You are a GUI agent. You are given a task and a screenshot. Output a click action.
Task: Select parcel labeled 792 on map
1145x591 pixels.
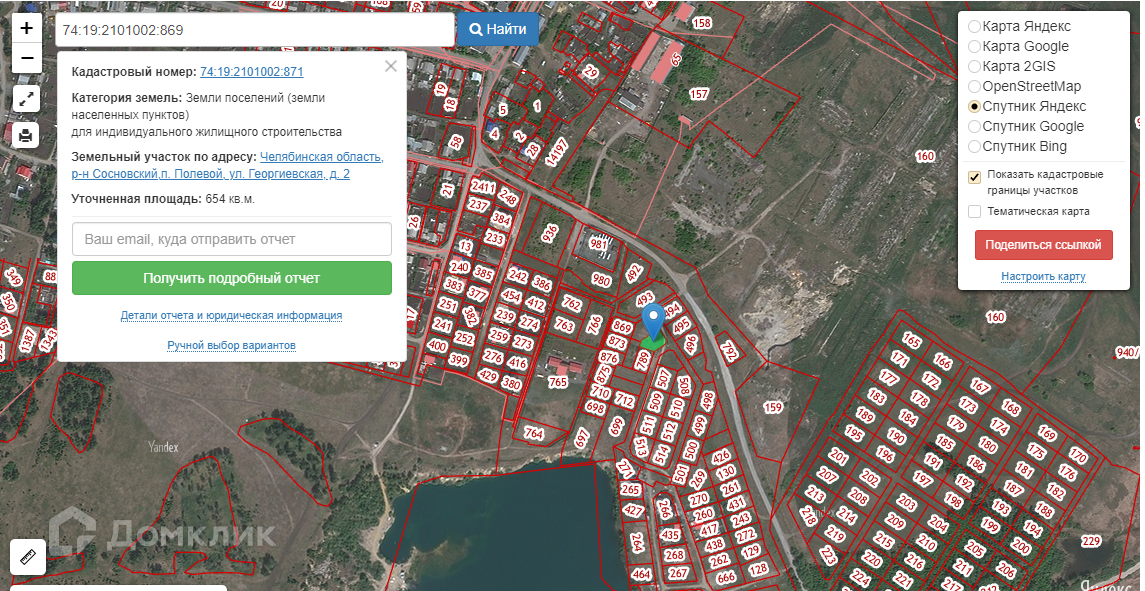[729, 351]
